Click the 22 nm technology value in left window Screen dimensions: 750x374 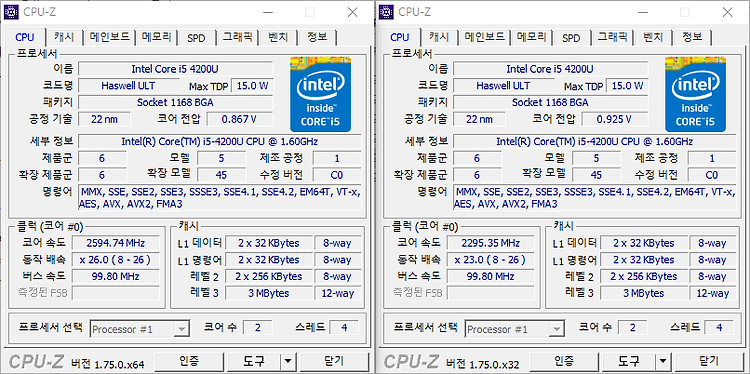pos(104,119)
